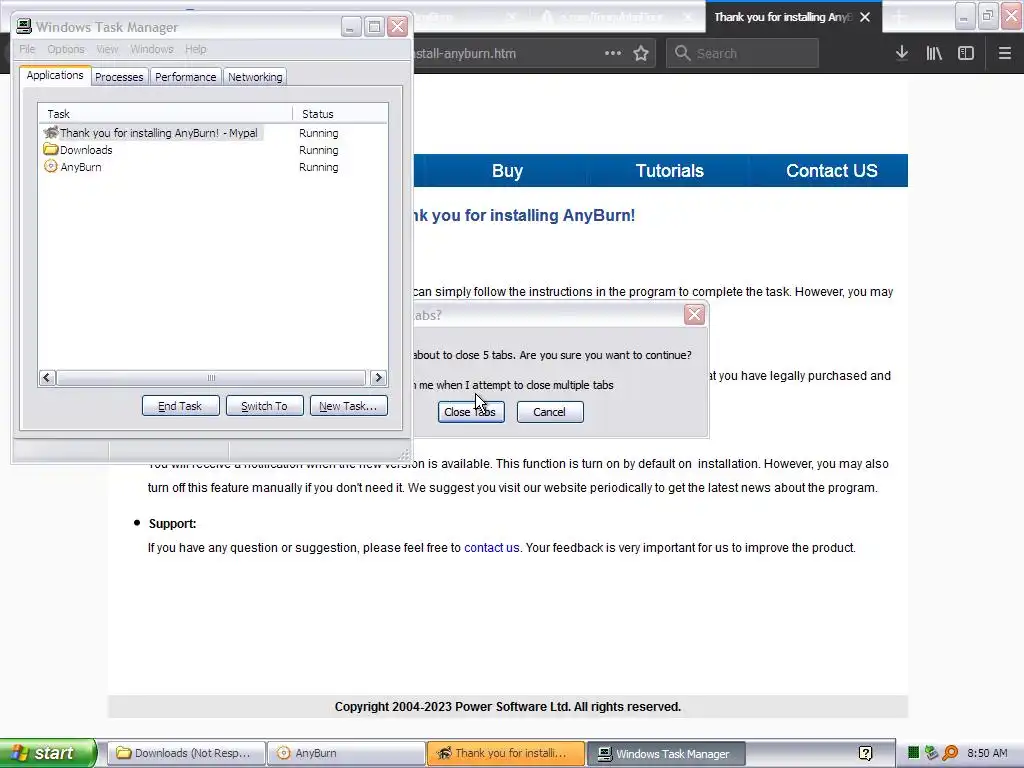The width and height of the screenshot is (1024, 768).
Task: Activate the 'Thank you for installi...' taskbar button
Action: [x=506, y=753]
